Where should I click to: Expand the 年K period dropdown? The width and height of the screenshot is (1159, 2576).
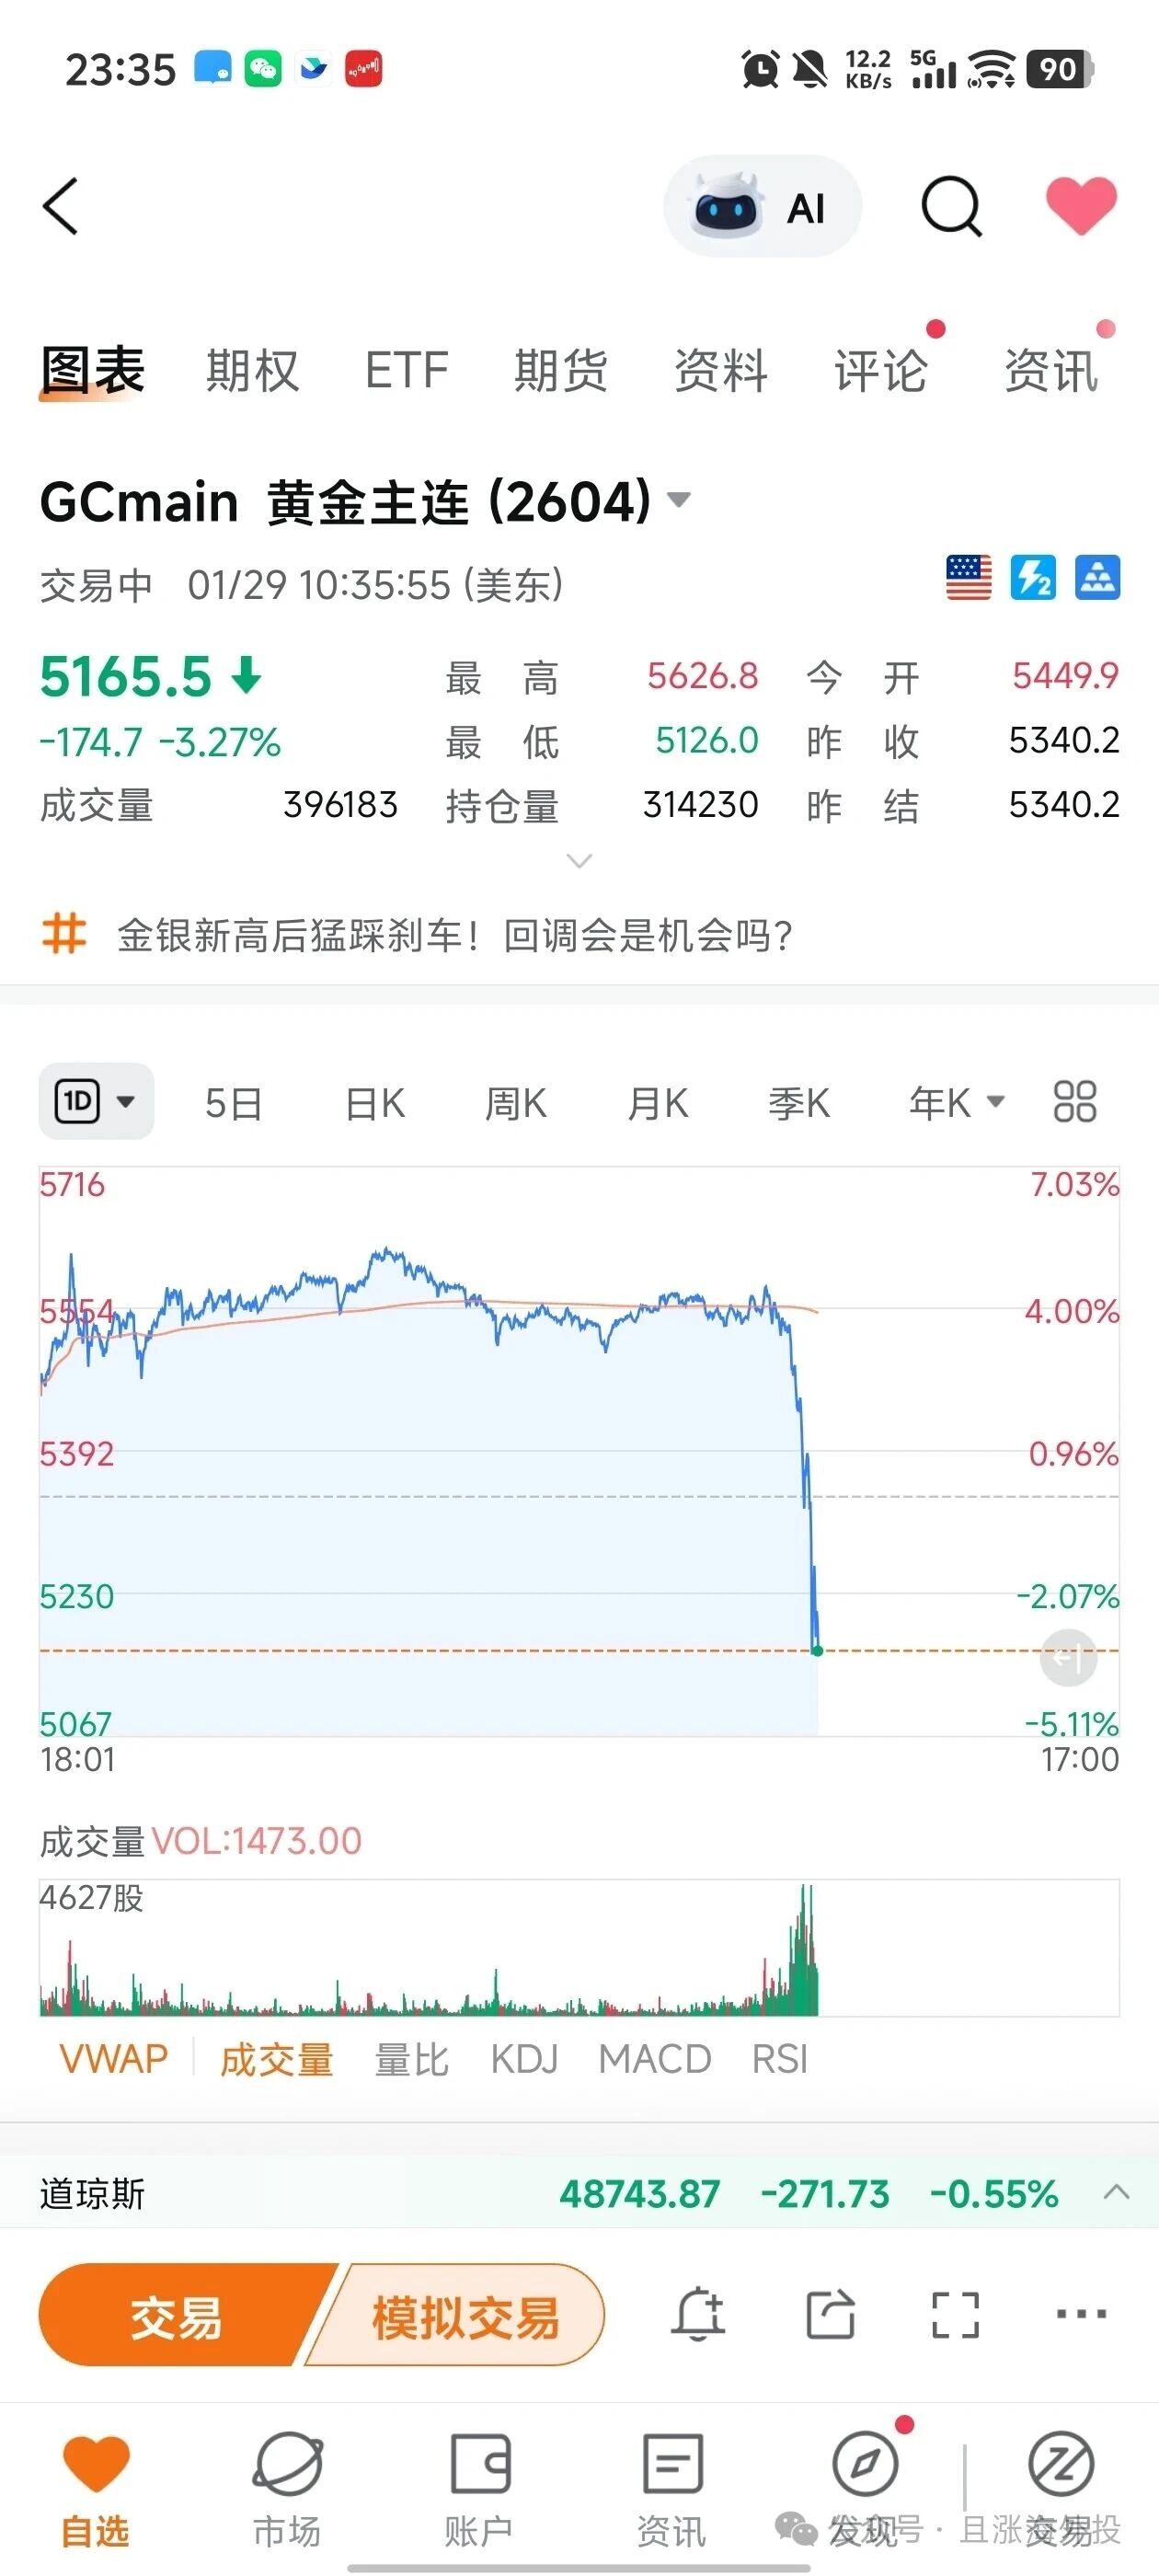tap(956, 1103)
